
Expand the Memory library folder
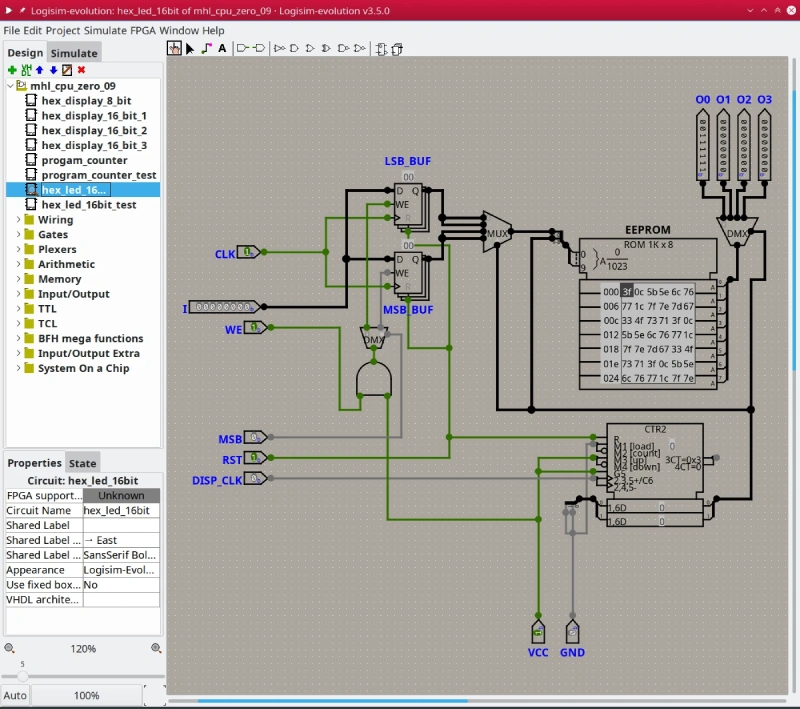18,279
